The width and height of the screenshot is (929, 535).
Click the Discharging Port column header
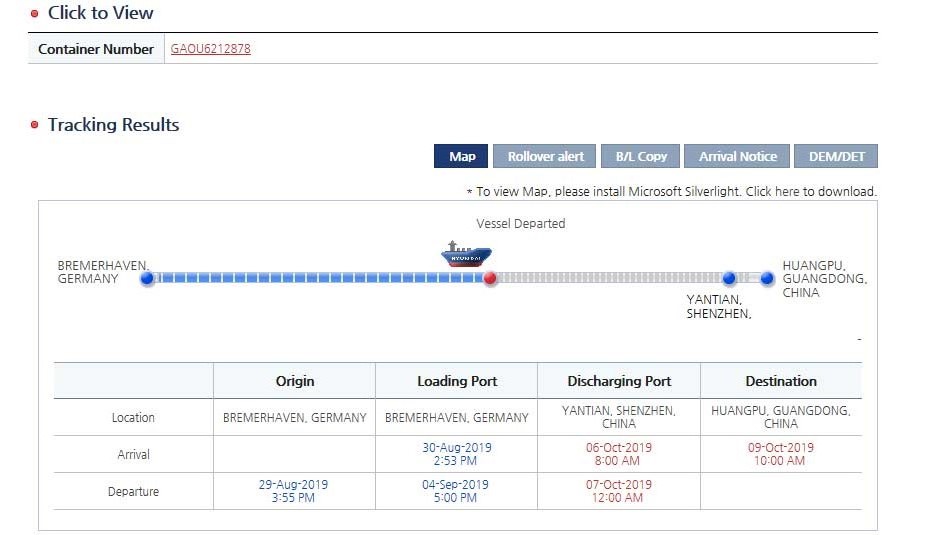(619, 381)
